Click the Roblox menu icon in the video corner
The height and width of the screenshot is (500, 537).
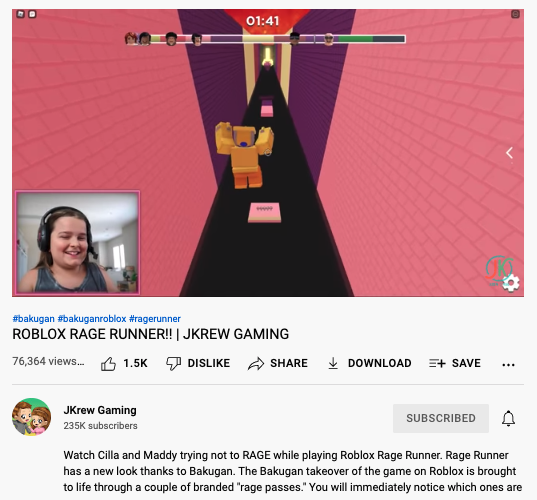coord(21,14)
